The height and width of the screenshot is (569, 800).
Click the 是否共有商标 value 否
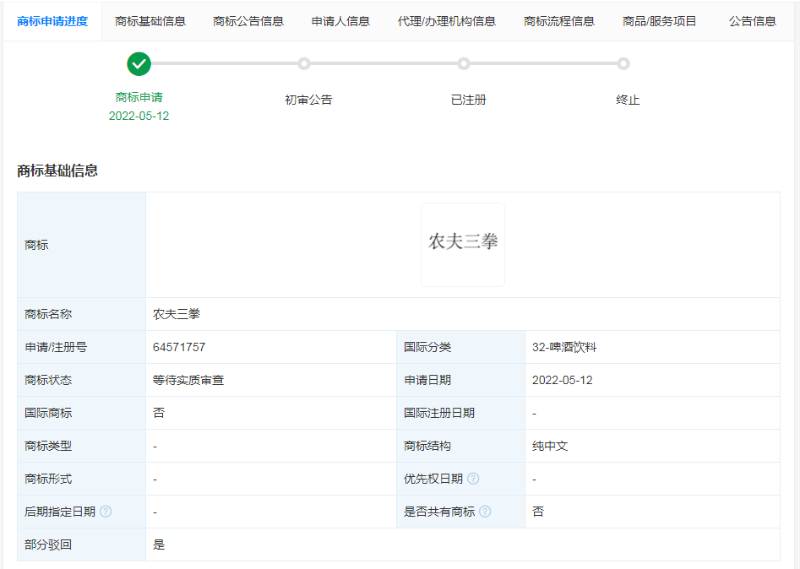click(x=538, y=512)
